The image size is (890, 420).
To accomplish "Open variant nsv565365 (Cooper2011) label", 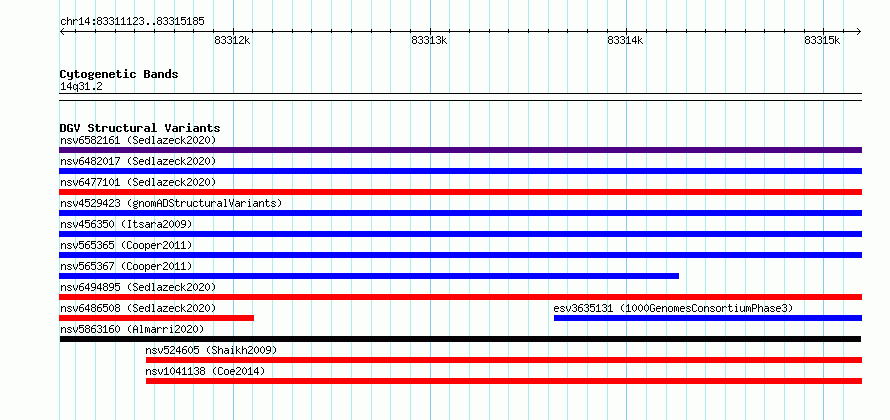I will tap(126, 245).
